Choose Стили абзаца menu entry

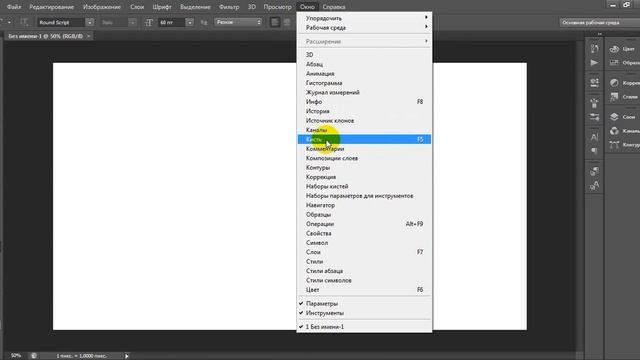364,271
